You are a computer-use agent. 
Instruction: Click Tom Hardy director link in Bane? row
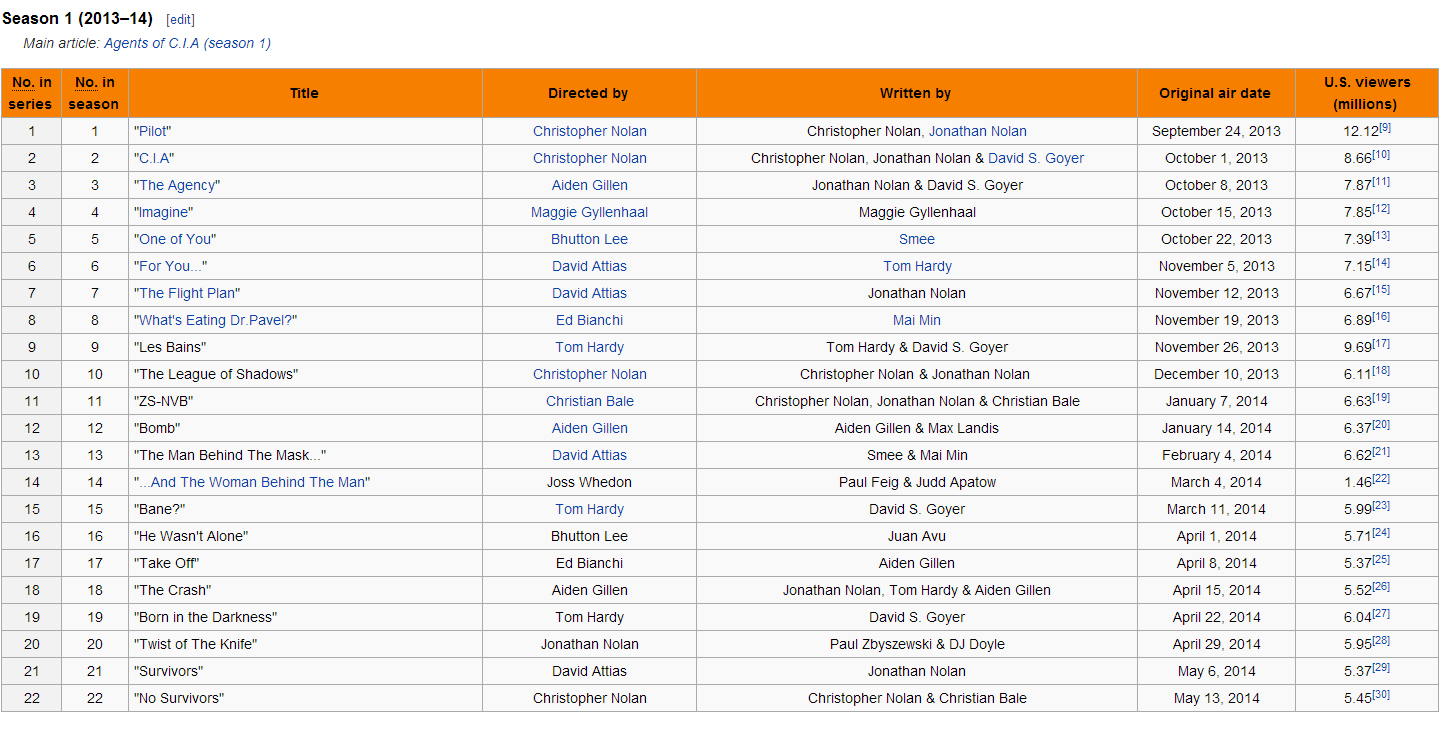(590, 509)
